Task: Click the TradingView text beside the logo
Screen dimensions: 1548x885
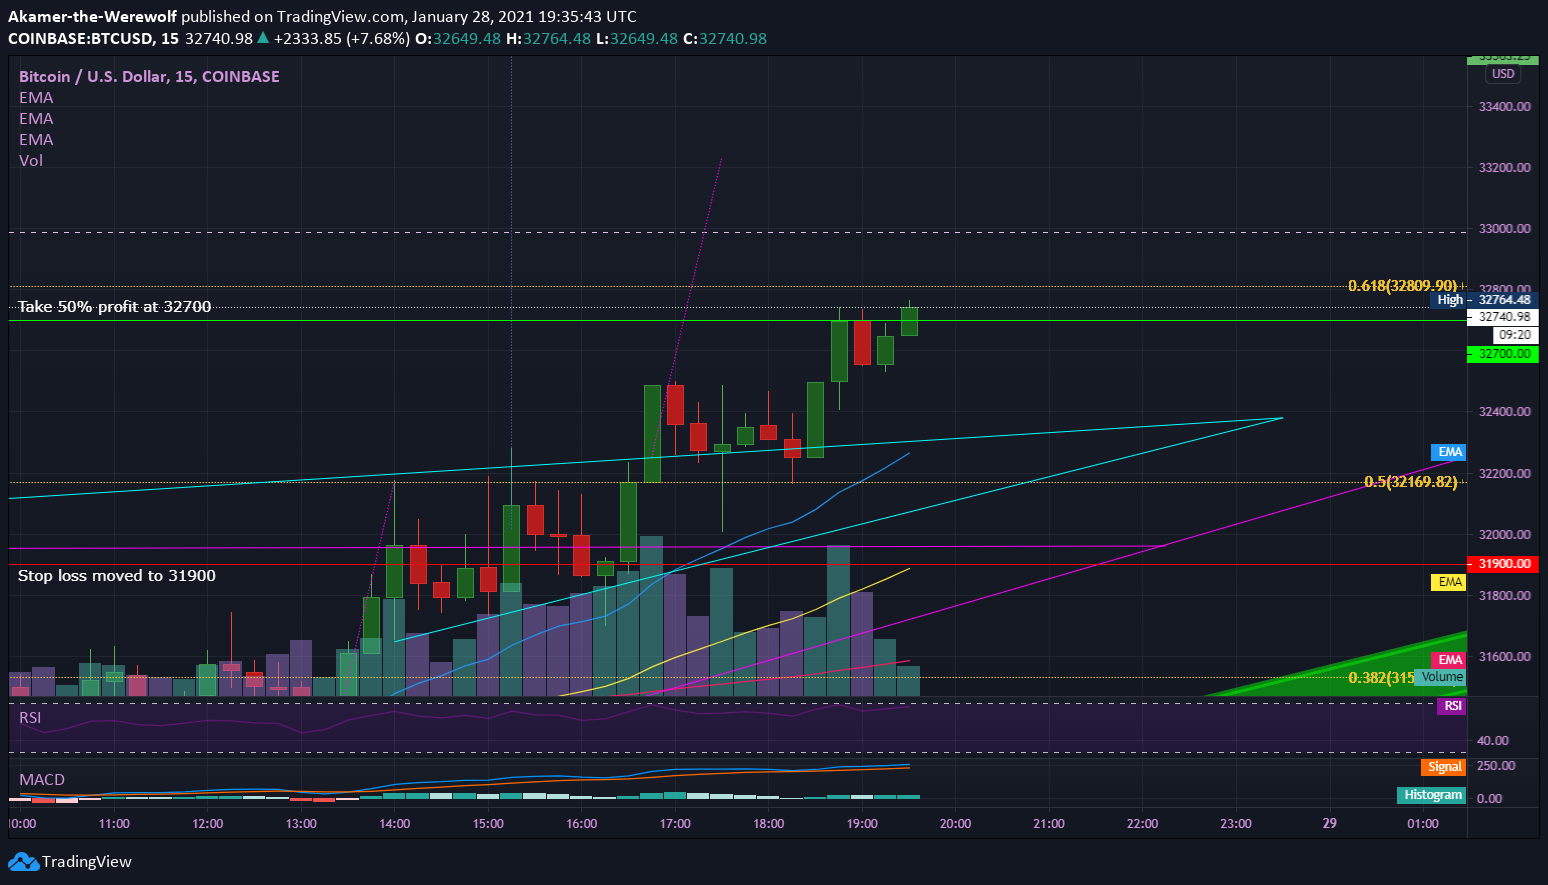Action: click(x=87, y=862)
